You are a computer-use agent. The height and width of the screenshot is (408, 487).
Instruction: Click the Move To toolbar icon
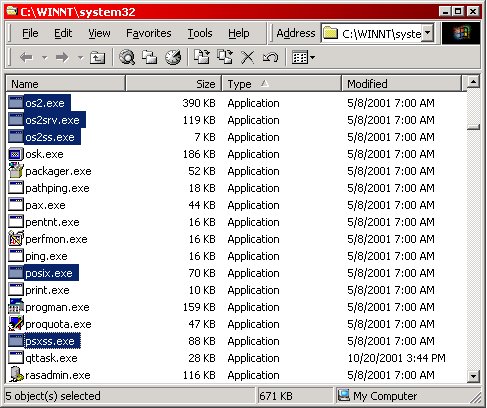point(202,57)
